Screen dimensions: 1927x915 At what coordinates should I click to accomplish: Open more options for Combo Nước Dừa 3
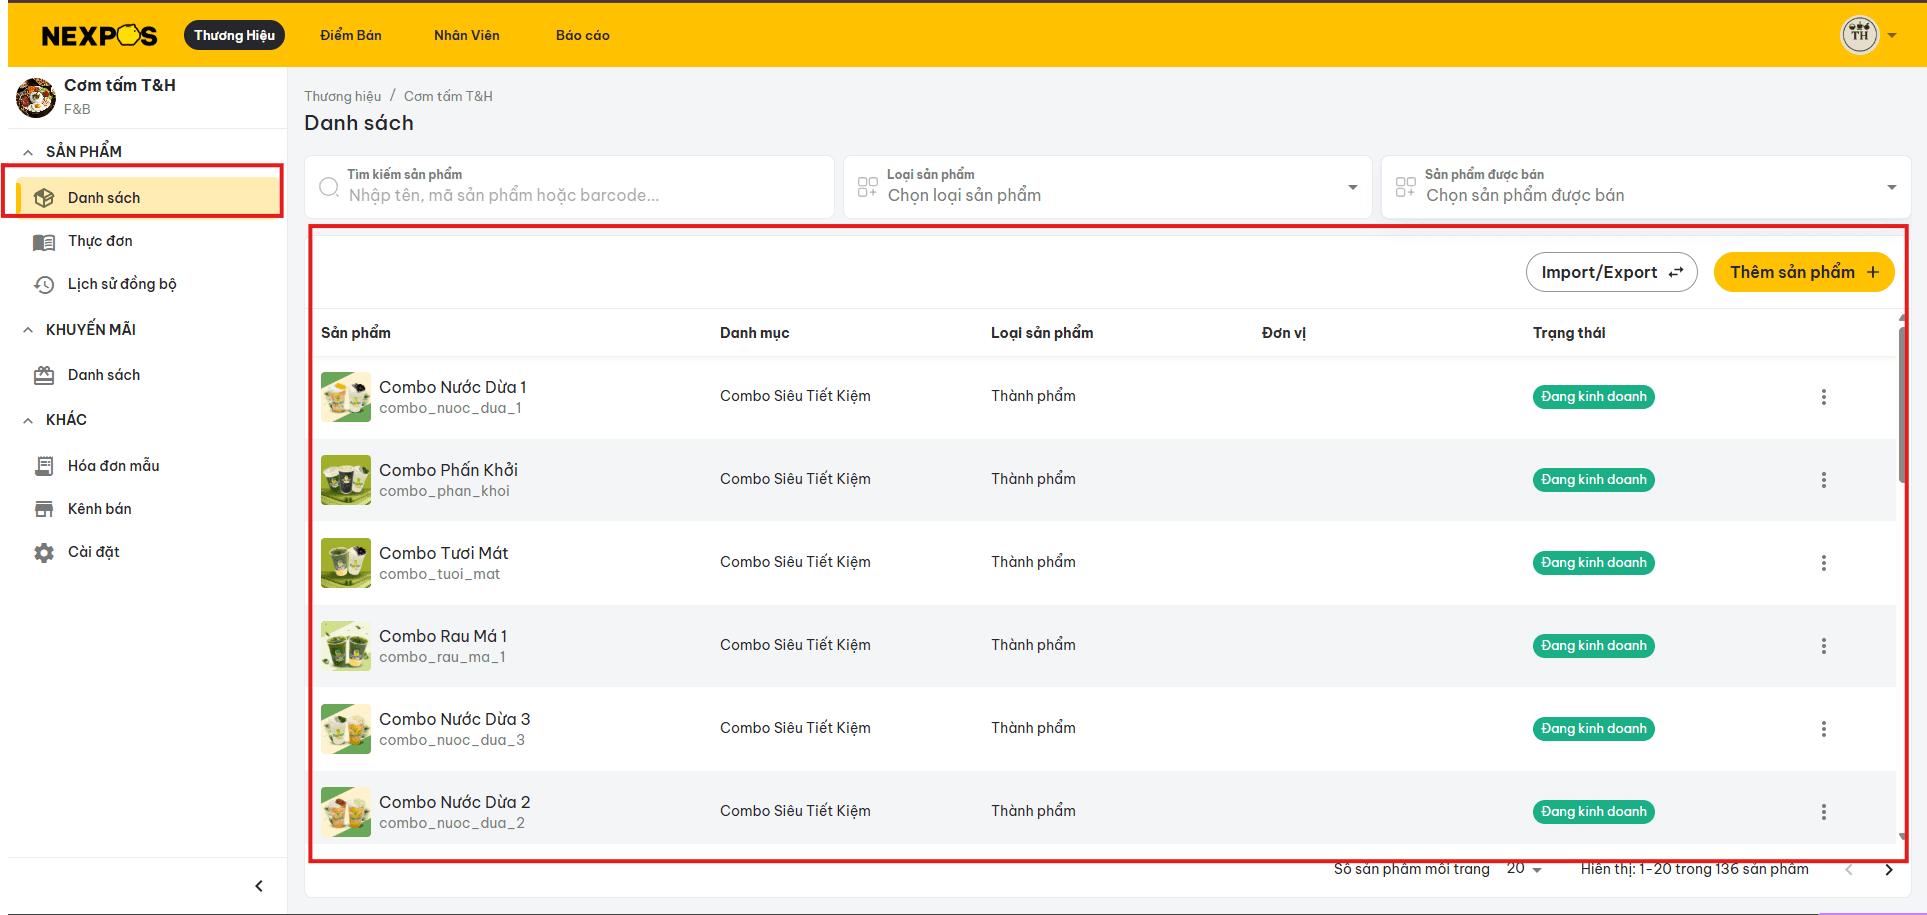tap(1824, 729)
